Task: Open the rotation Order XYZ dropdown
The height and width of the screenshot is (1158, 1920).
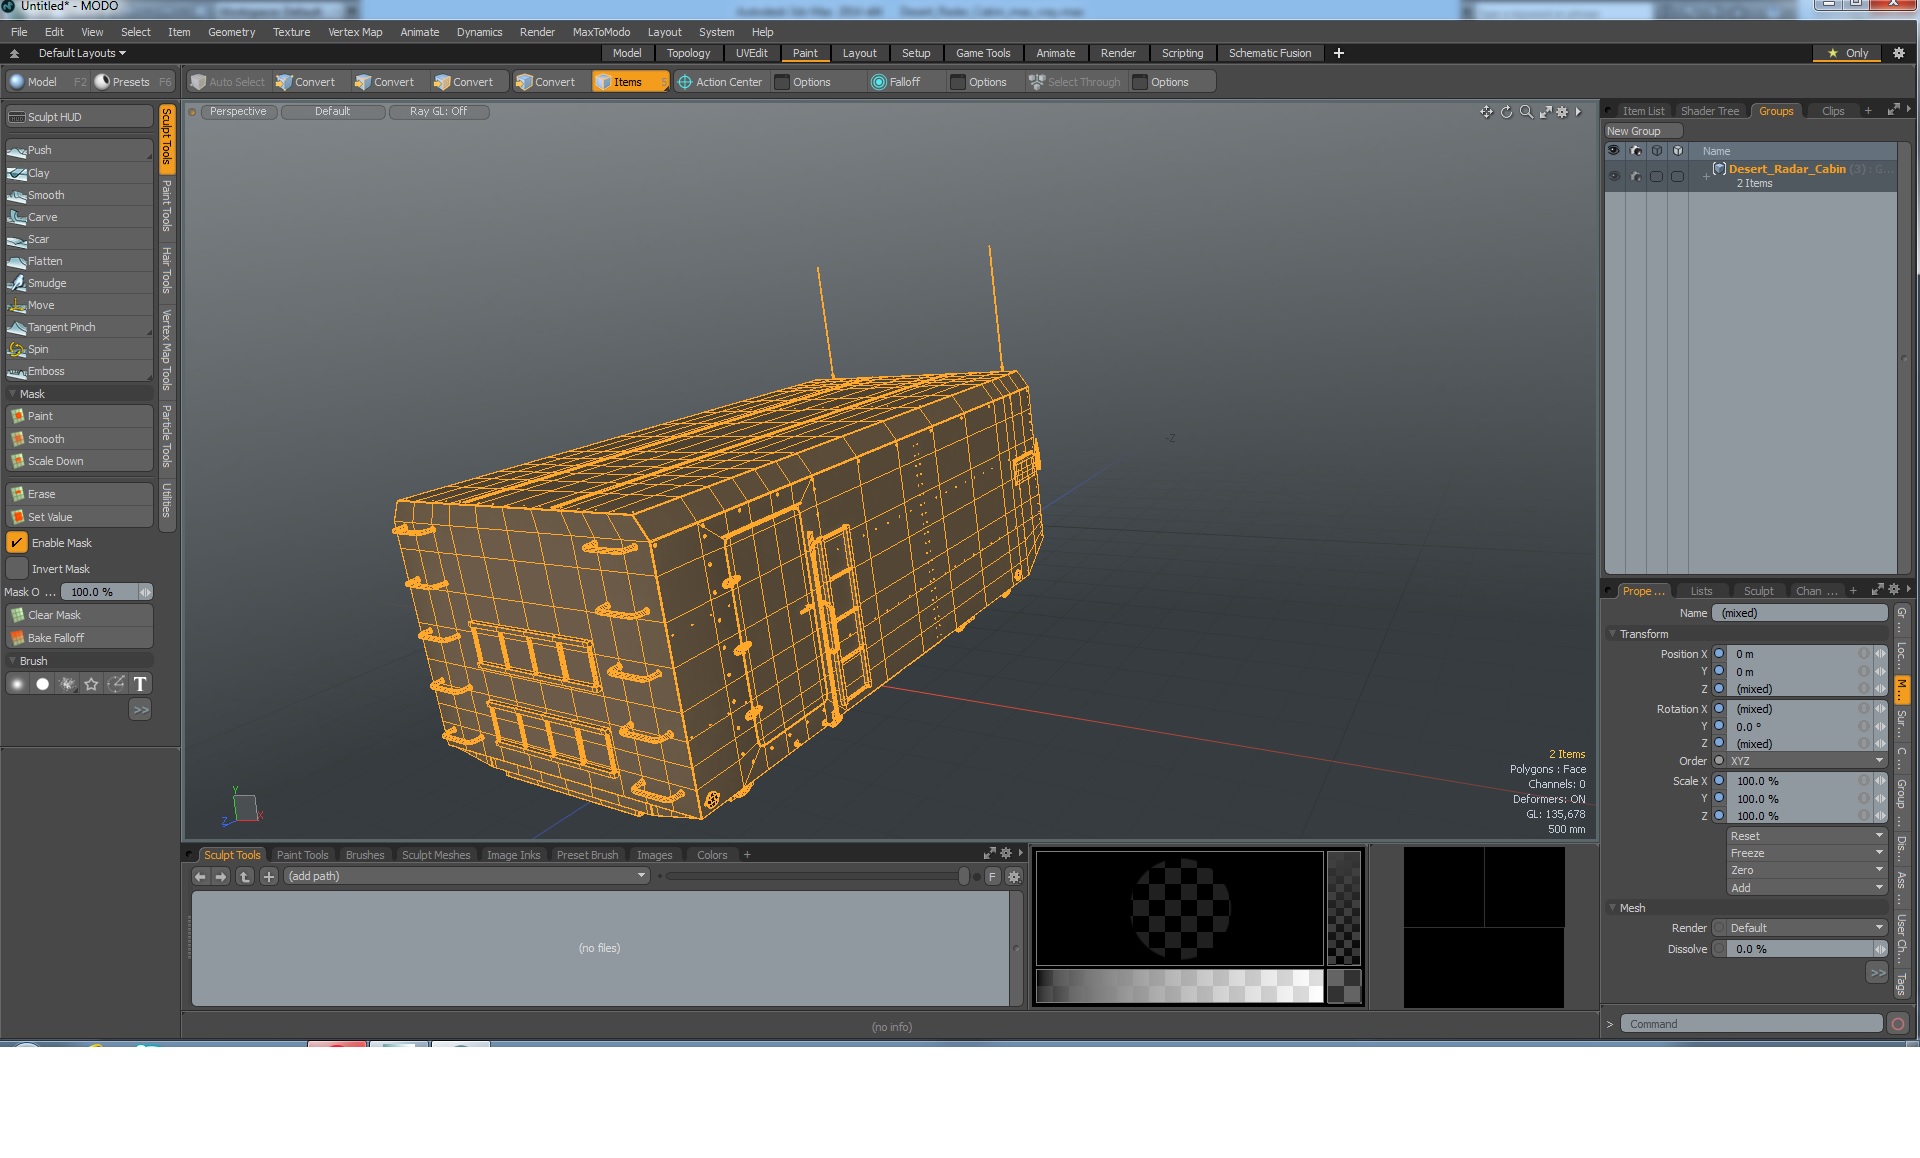Action: 1807,761
